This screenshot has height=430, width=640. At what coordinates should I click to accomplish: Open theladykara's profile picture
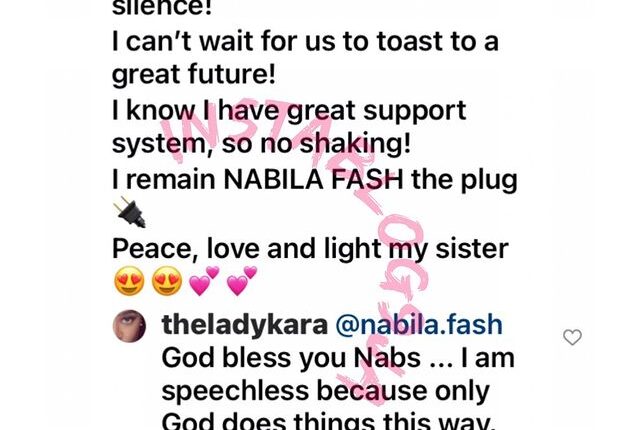[129, 326]
